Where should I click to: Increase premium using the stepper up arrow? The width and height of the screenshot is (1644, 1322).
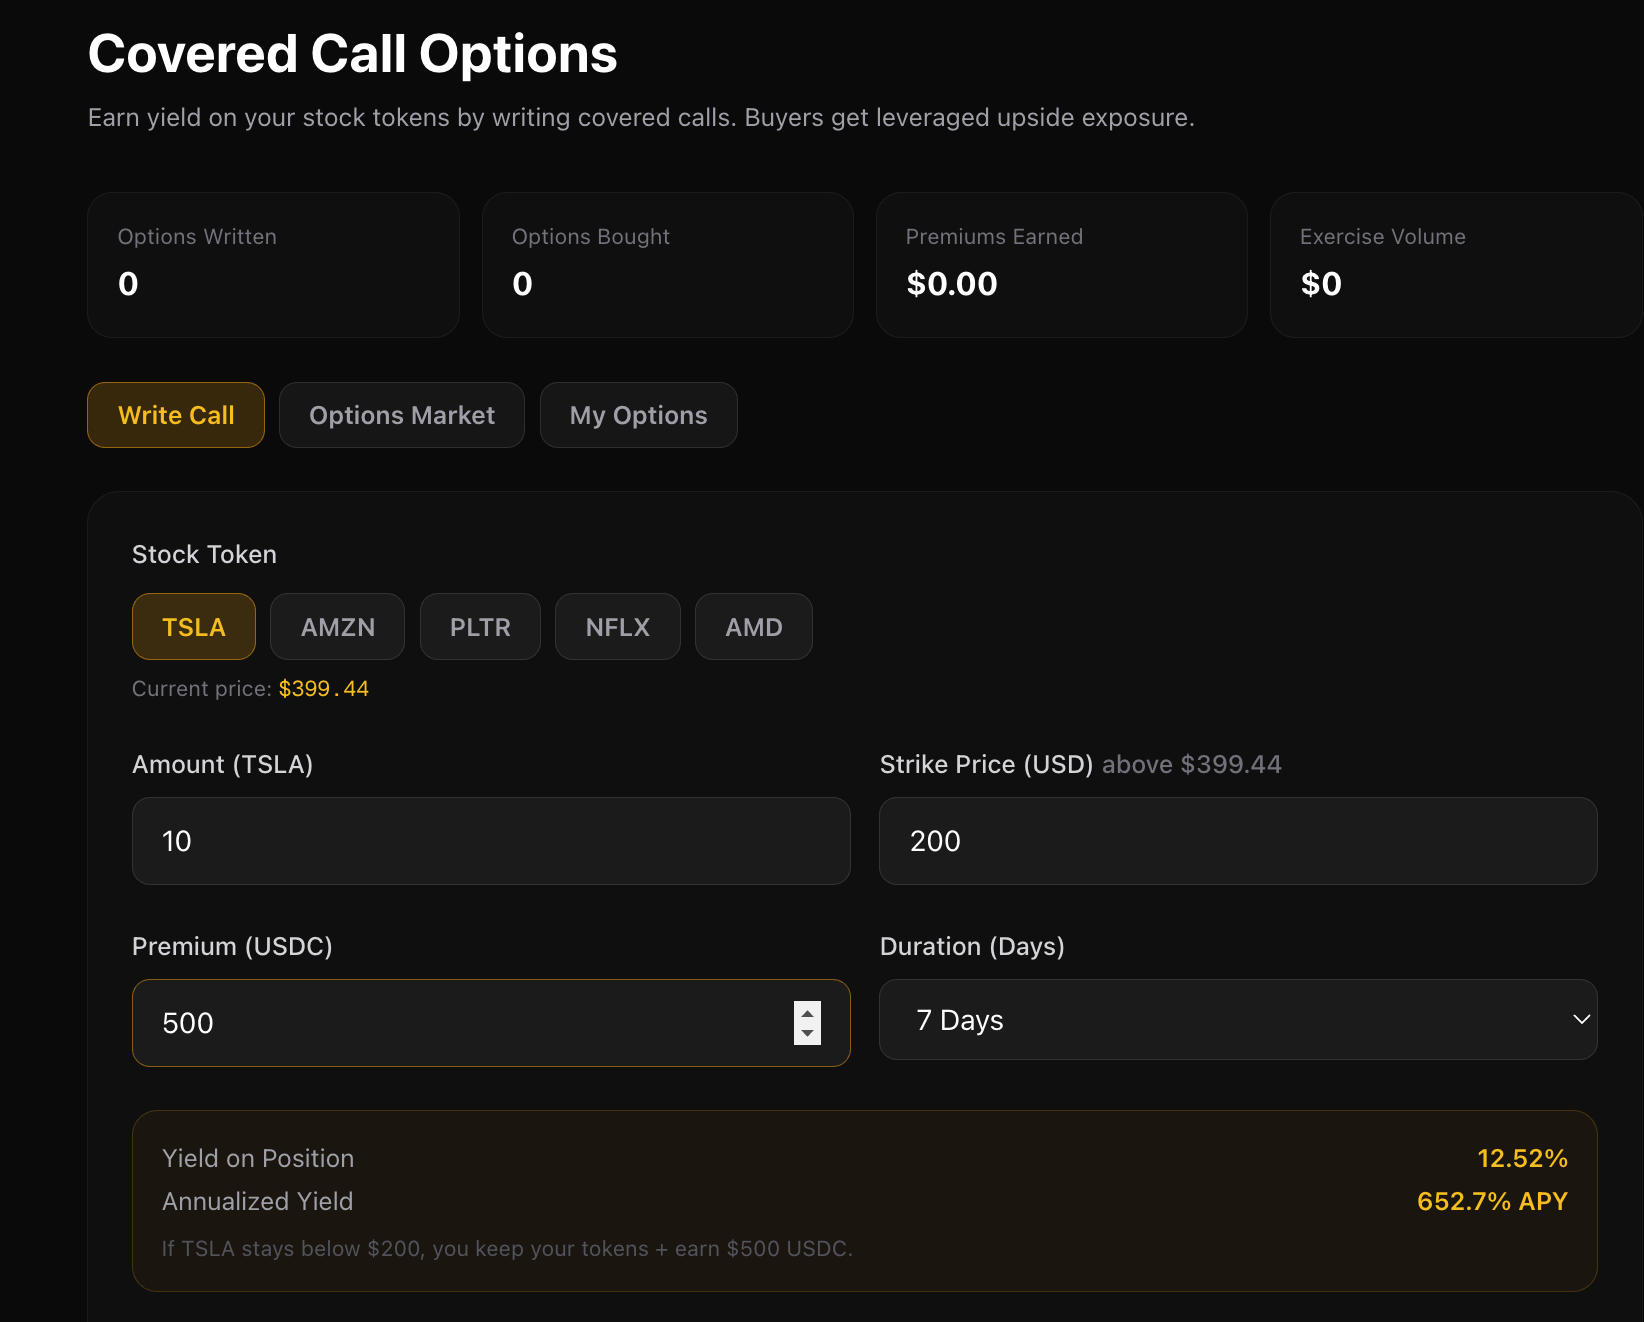(x=807, y=1013)
